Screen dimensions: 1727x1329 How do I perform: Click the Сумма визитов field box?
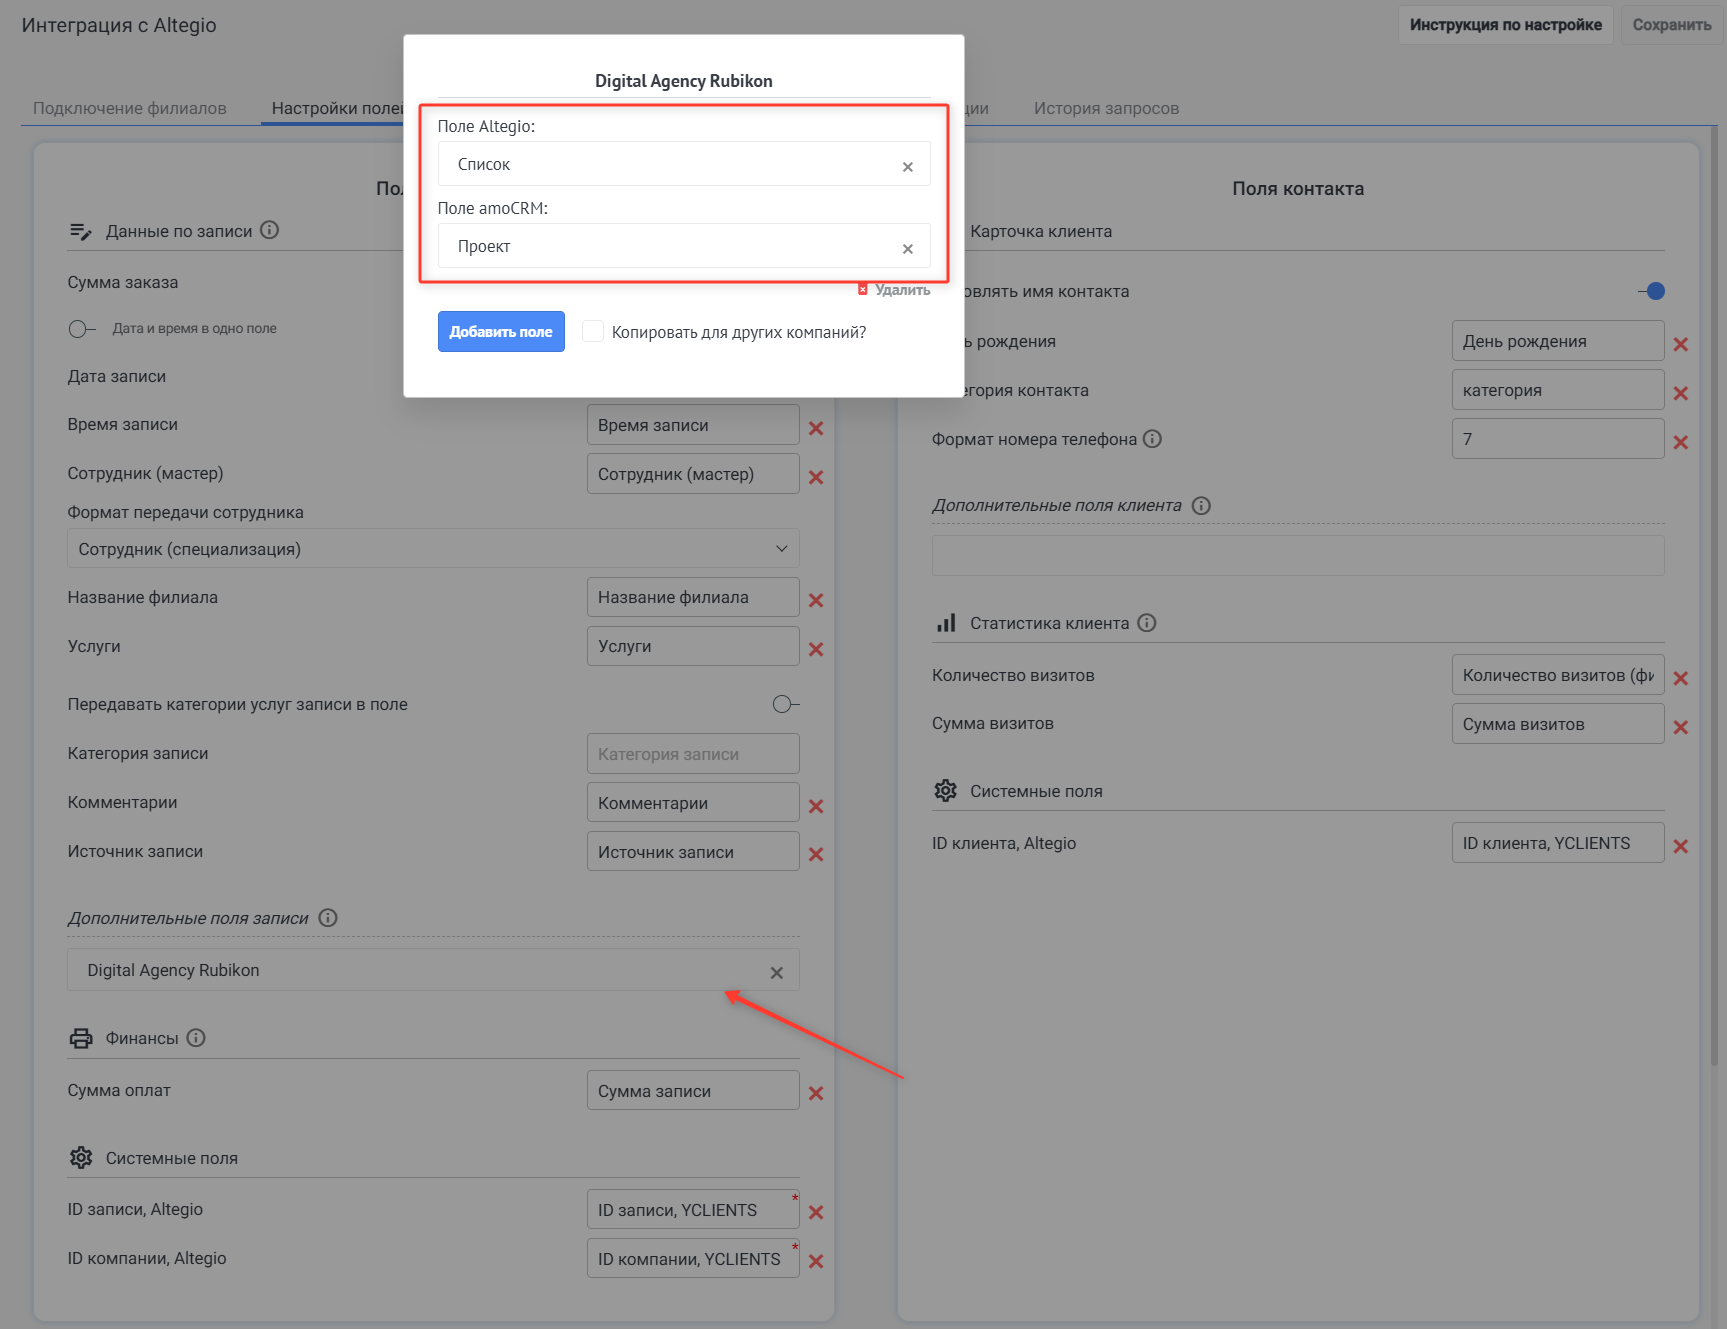click(1558, 724)
